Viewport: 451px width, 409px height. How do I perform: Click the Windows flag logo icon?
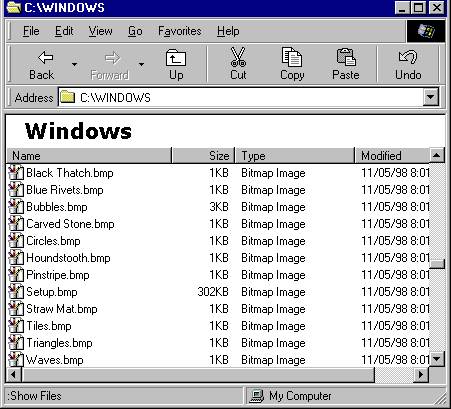coord(426,31)
